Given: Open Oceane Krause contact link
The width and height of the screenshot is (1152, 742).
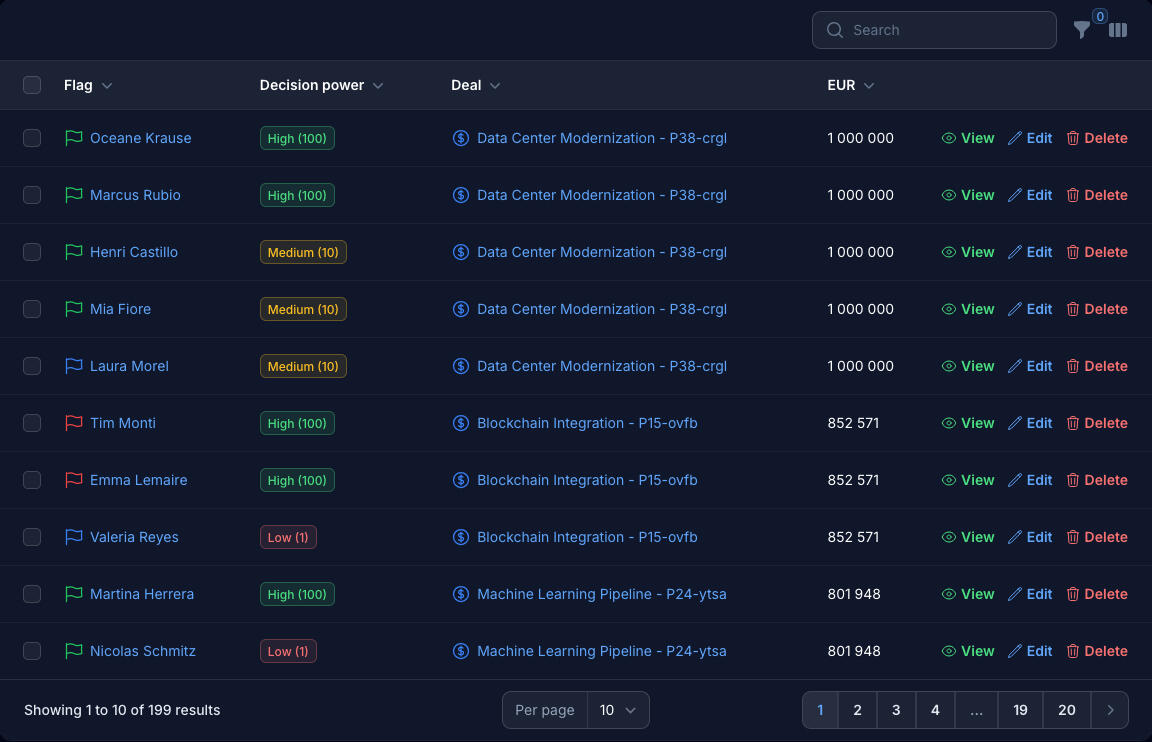Looking at the screenshot, I should [x=140, y=138].
